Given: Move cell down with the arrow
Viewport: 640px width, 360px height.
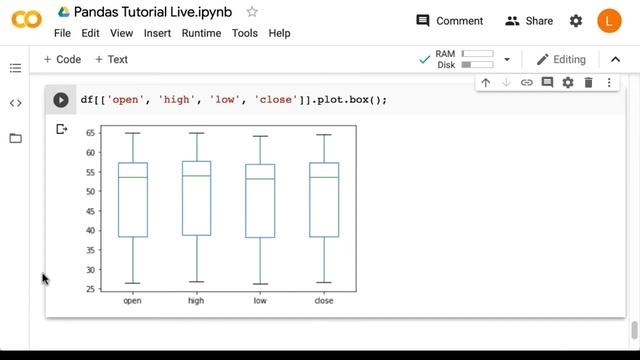Looking at the screenshot, I should pyautogui.click(x=506, y=83).
